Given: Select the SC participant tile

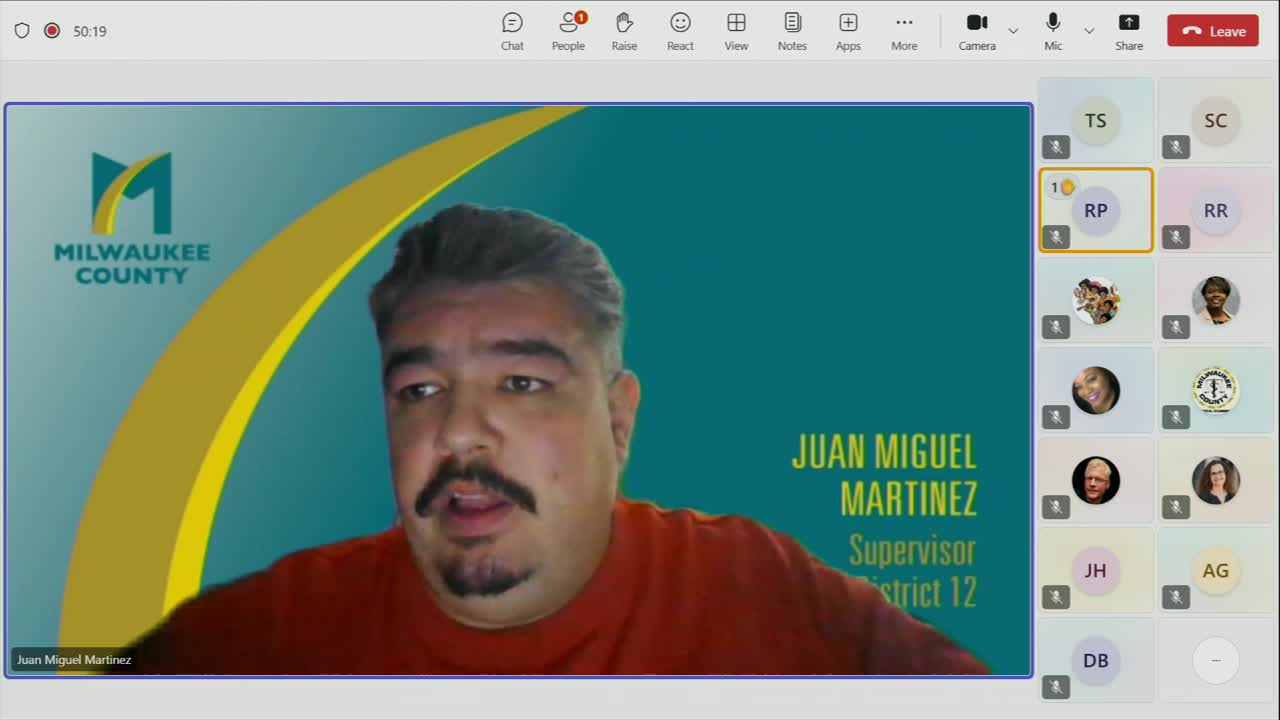Looking at the screenshot, I should pos(1216,120).
